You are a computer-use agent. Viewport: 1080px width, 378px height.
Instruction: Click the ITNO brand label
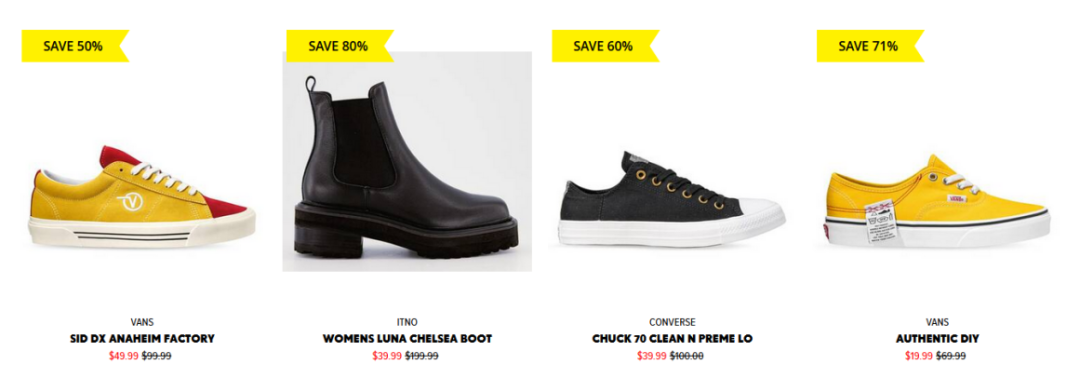point(407,322)
